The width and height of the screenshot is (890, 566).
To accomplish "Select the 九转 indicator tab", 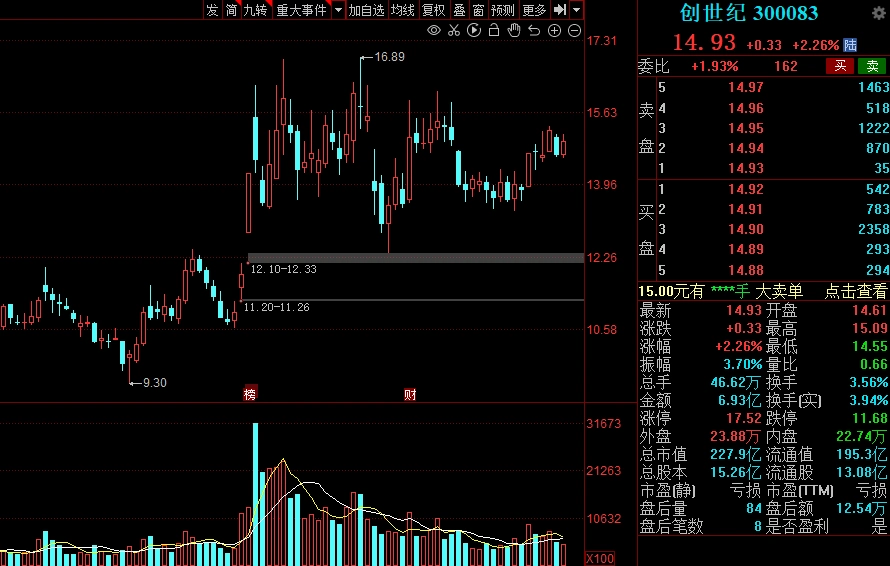I will coord(255,10).
